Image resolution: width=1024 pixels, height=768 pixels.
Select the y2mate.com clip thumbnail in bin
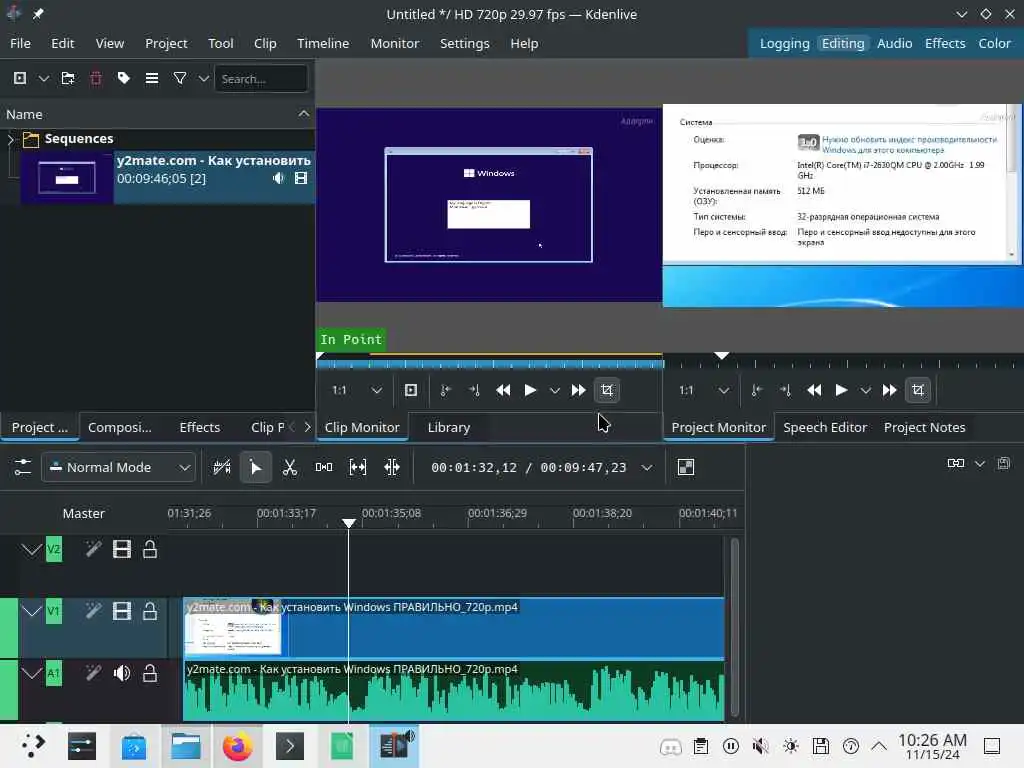tap(67, 177)
